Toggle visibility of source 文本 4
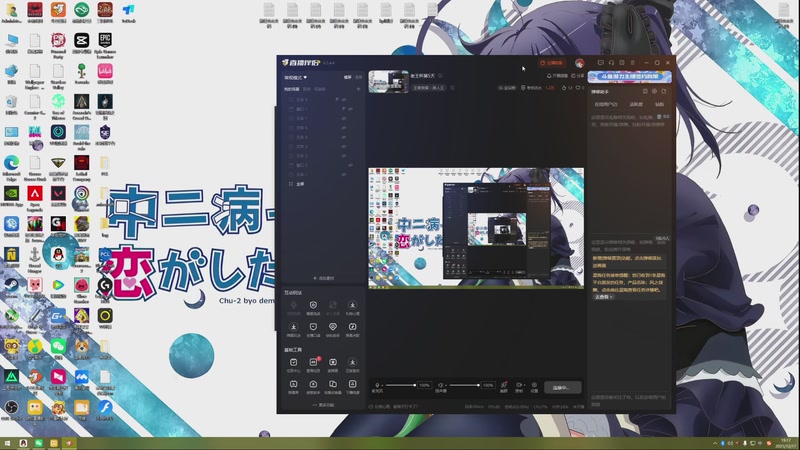Image resolution: width=800 pixels, height=450 pixels. [344, 137]
